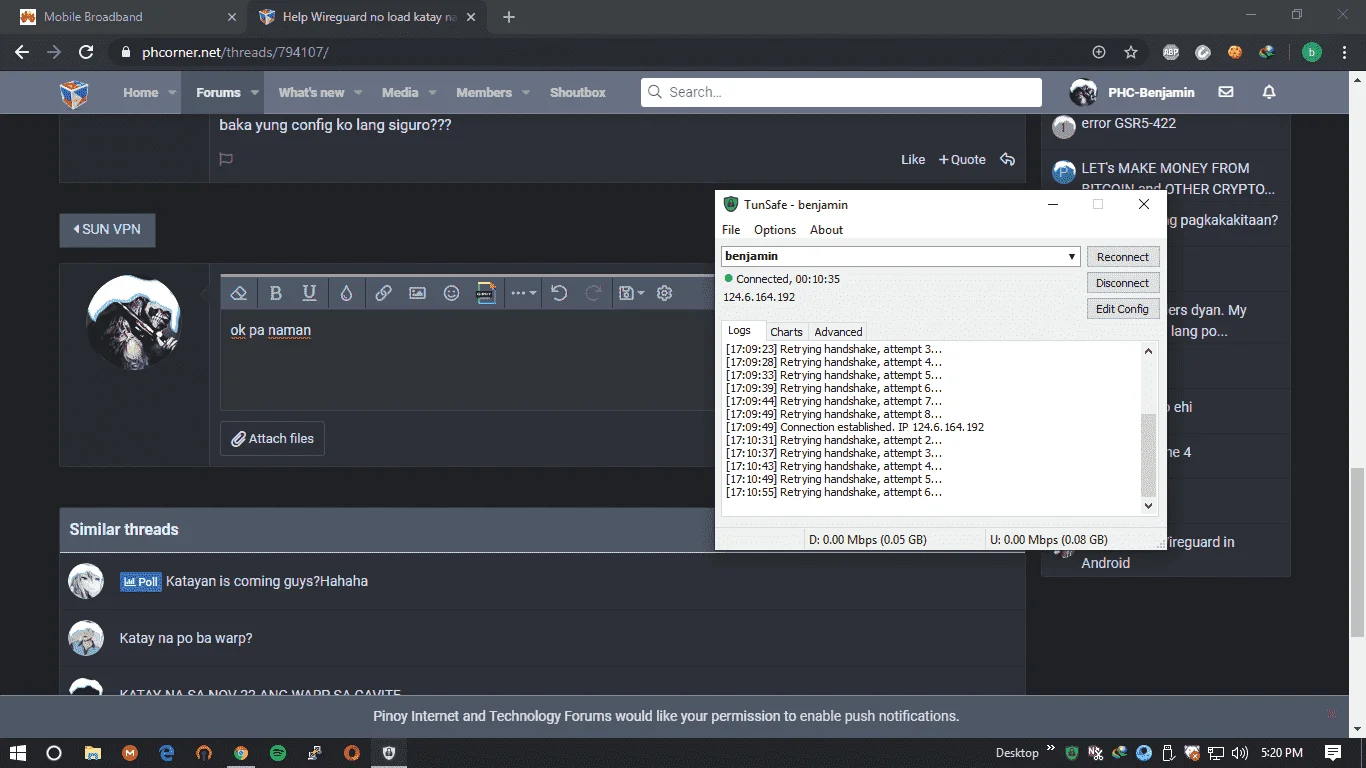Expand the What's new dropdown arrow
This screenshot has width=1366, height=768.
pyautogui.click(x=359, y=92)
